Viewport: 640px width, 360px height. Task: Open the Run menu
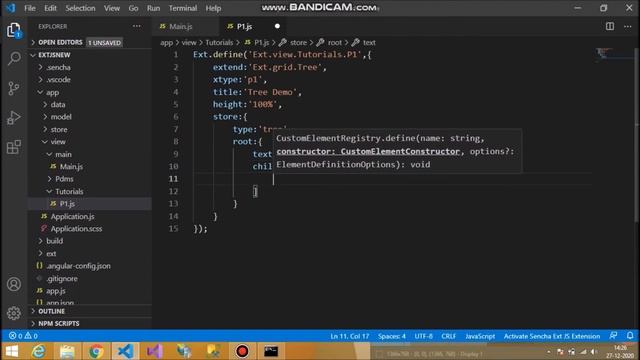[153, 8]
